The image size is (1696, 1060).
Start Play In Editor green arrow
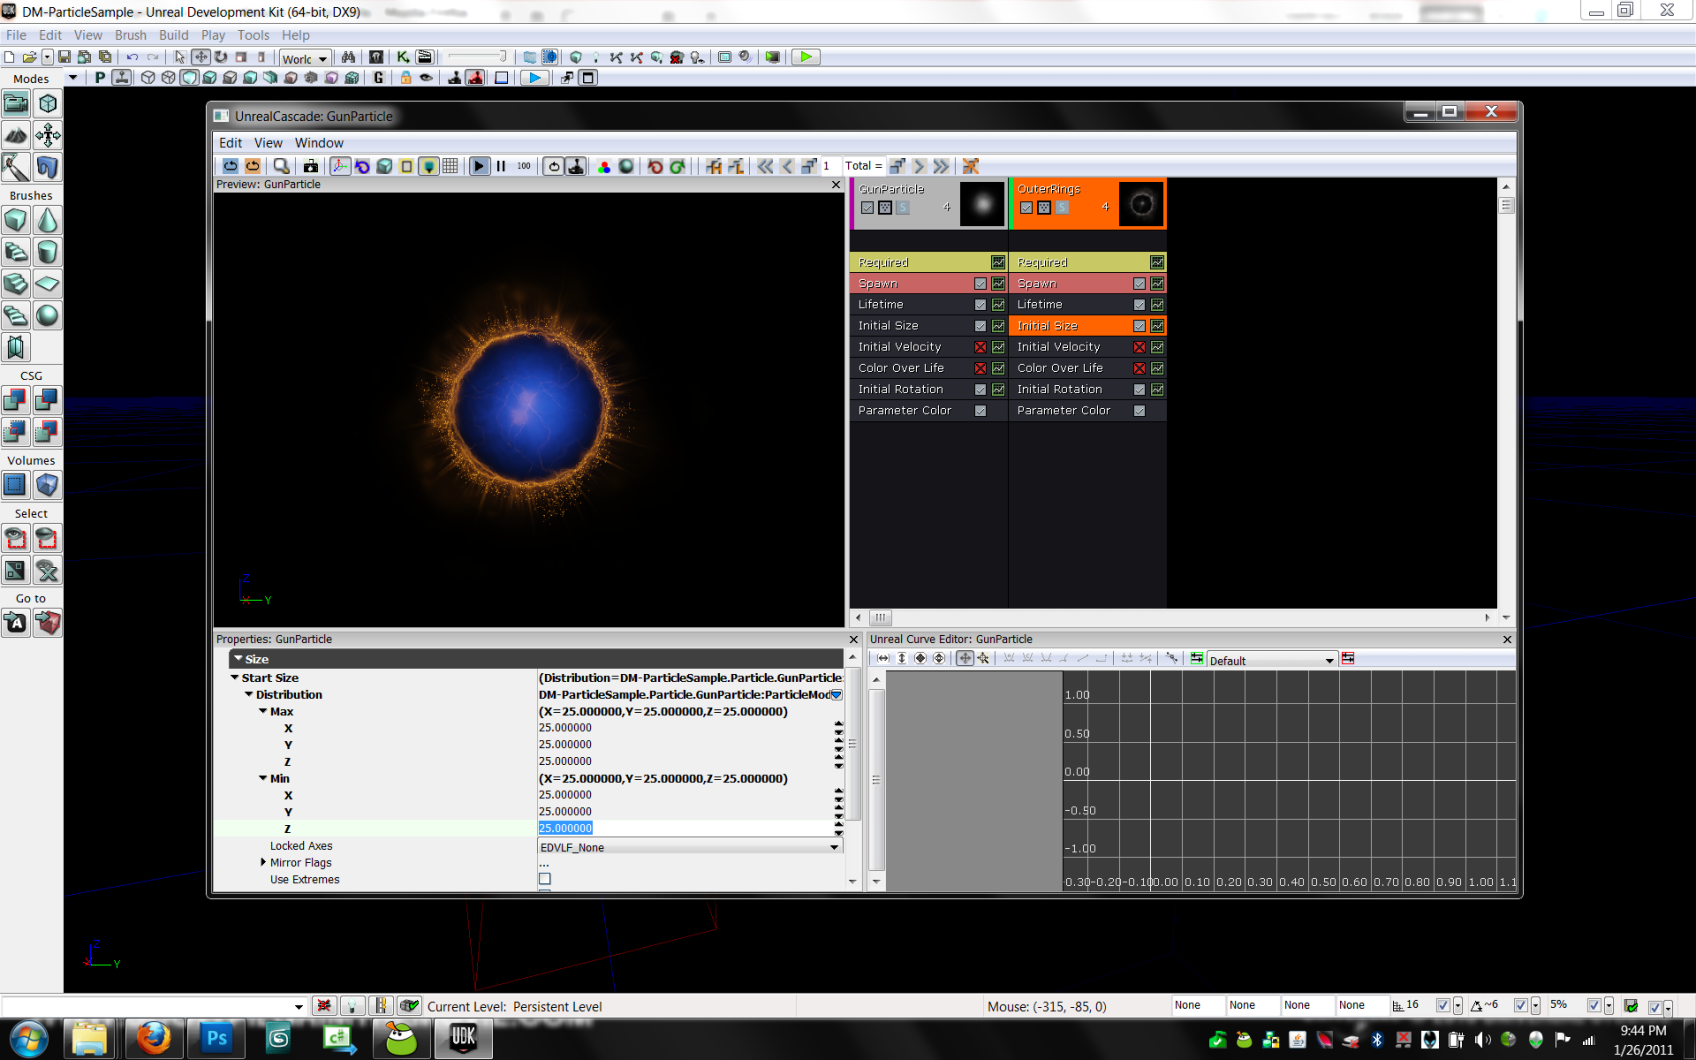(x=805, y=57)
